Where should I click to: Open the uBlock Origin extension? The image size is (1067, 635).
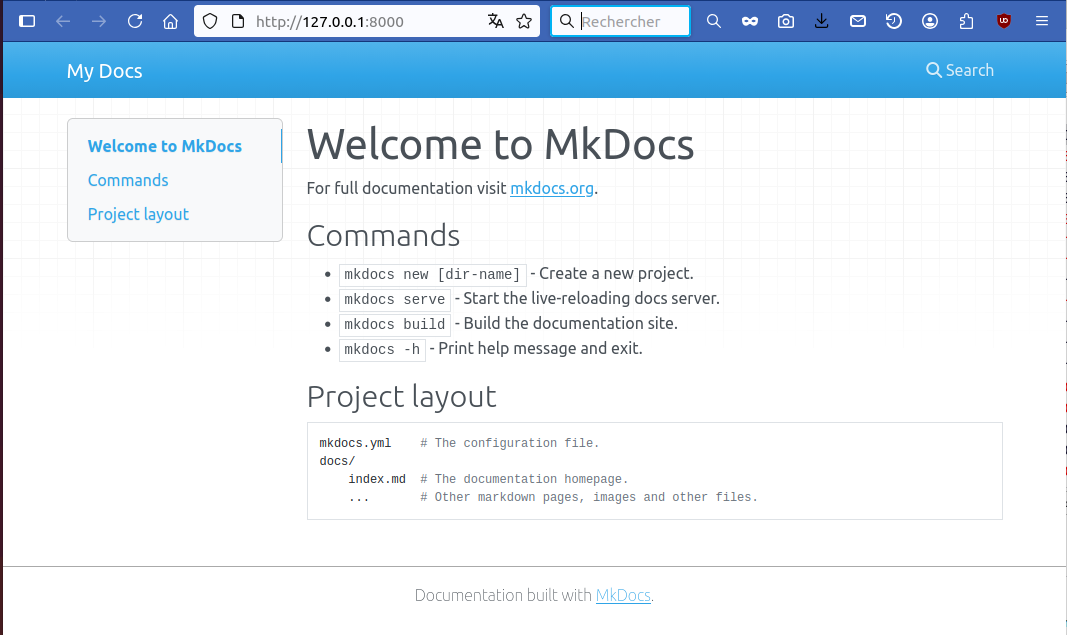pyautogui.click(x=1004, y=21)
